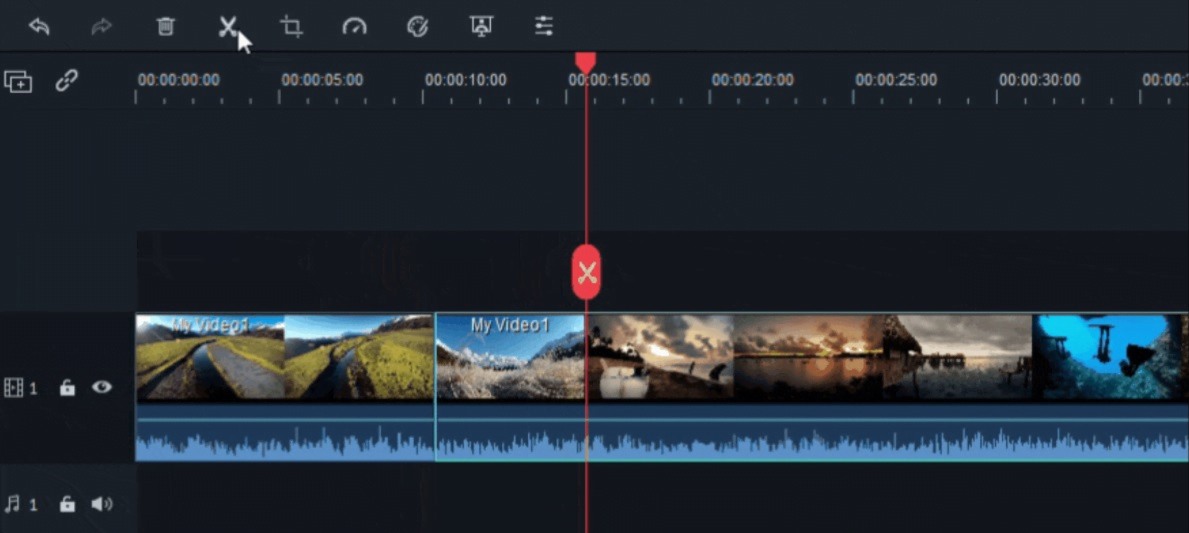Screen dimensions: 1189x533
Task: Mute audio track 1 speaker icon
Action: 102,504
